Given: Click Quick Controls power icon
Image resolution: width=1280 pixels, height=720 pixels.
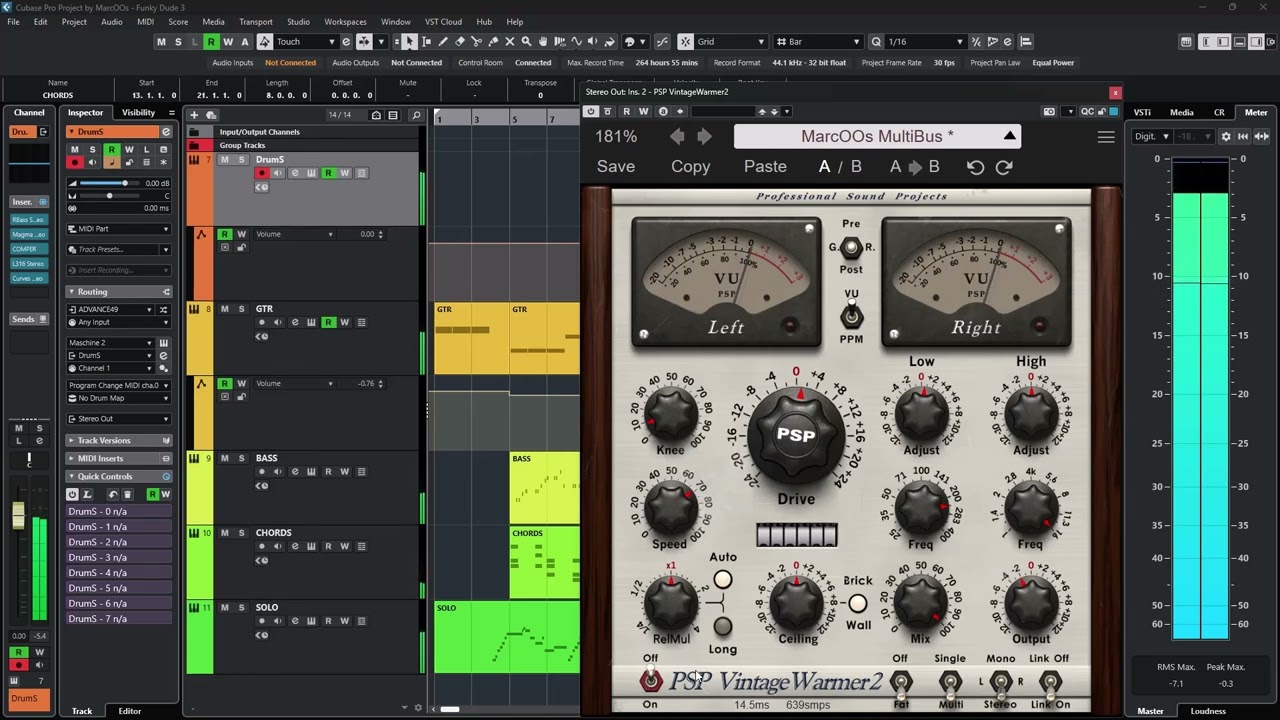Looking at the screenshot, I should coord(72,494).
